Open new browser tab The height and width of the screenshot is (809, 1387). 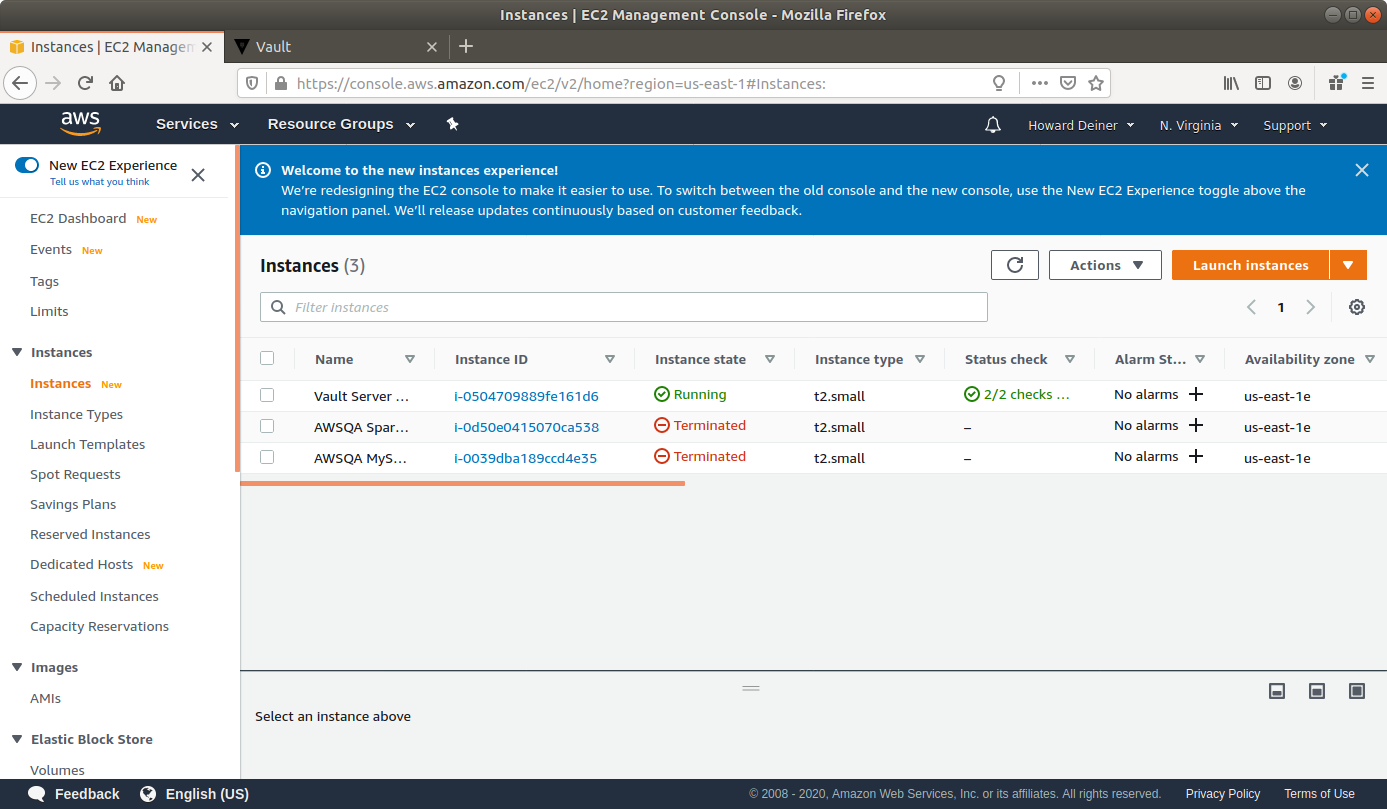466,46
